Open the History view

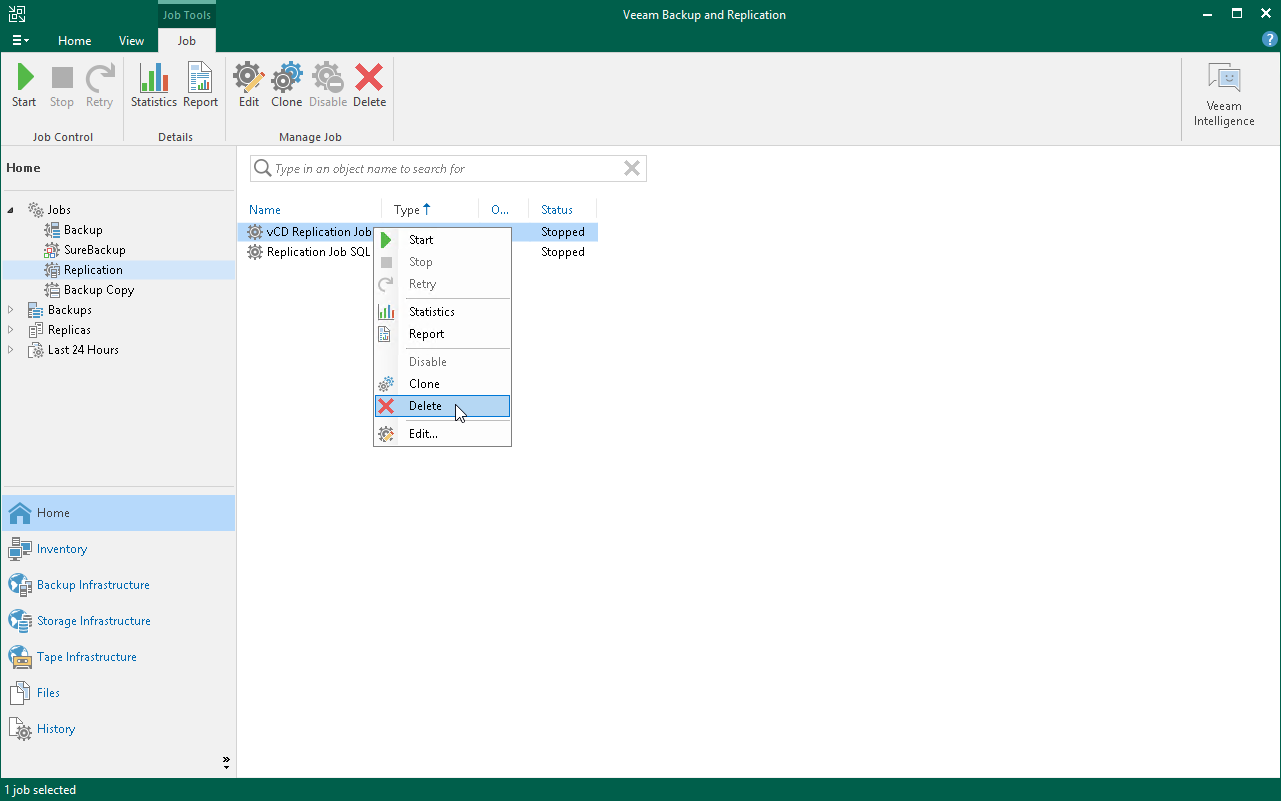point(55,728)
